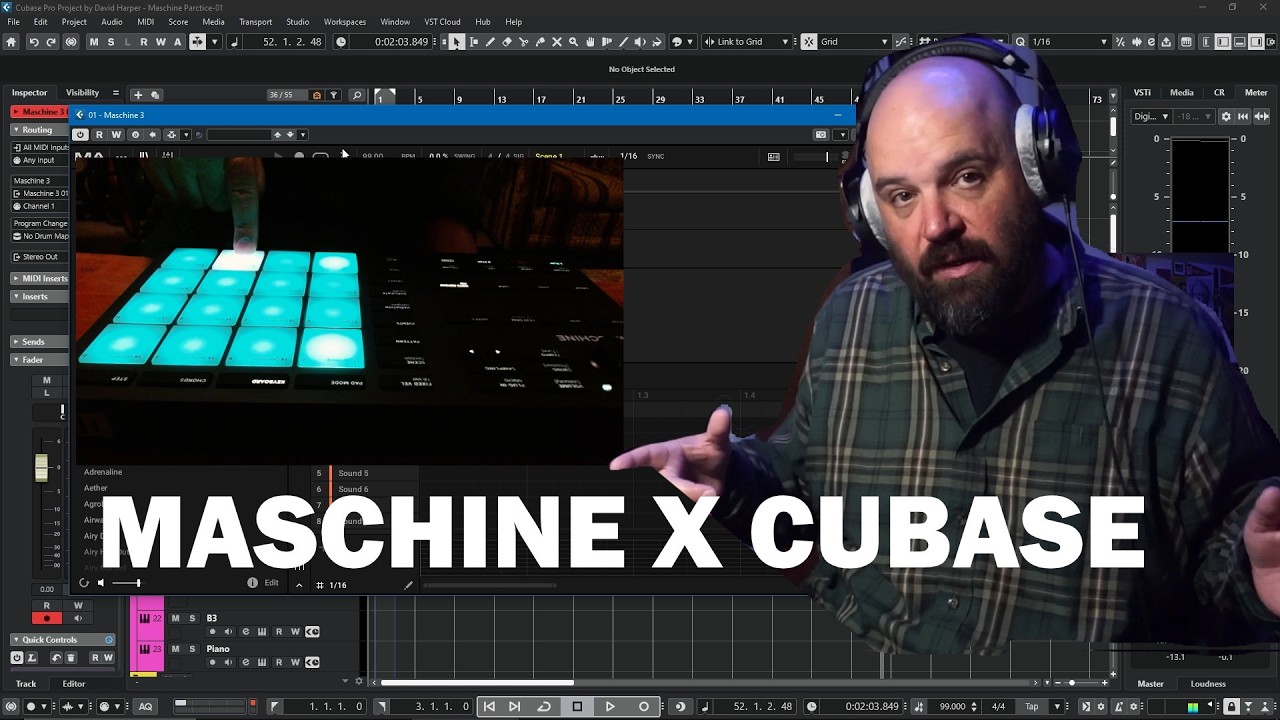
Task: Select the Zoom magnifier tool
Action: (573, 42)
